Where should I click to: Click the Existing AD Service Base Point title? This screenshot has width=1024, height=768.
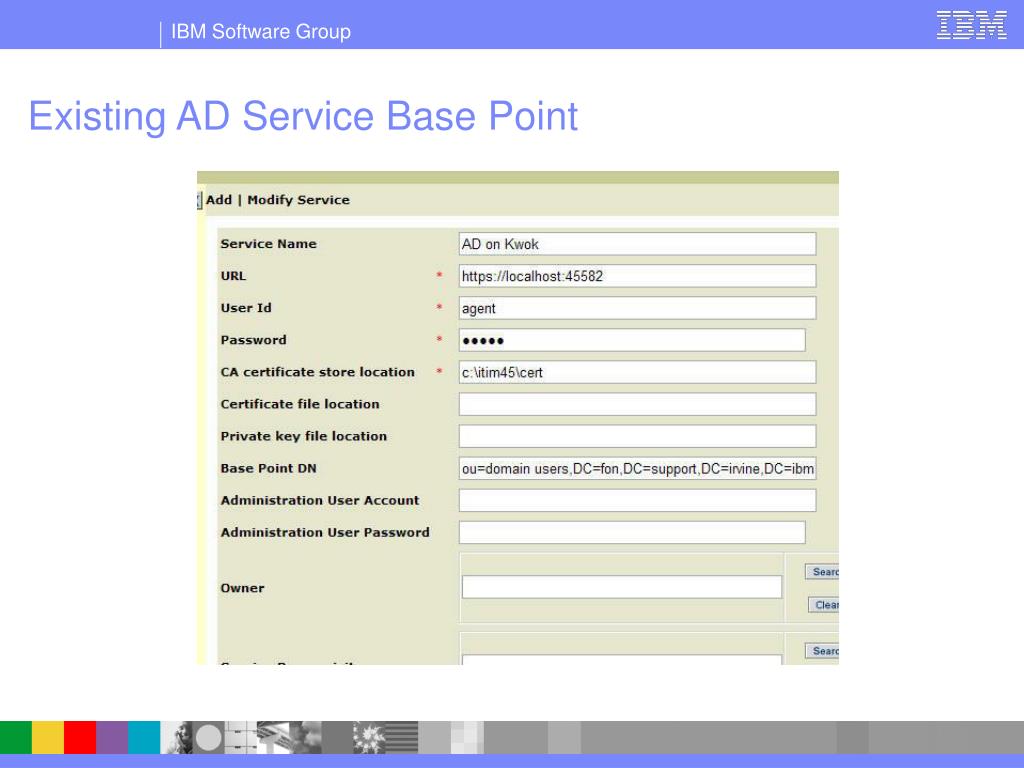point(303,116)
